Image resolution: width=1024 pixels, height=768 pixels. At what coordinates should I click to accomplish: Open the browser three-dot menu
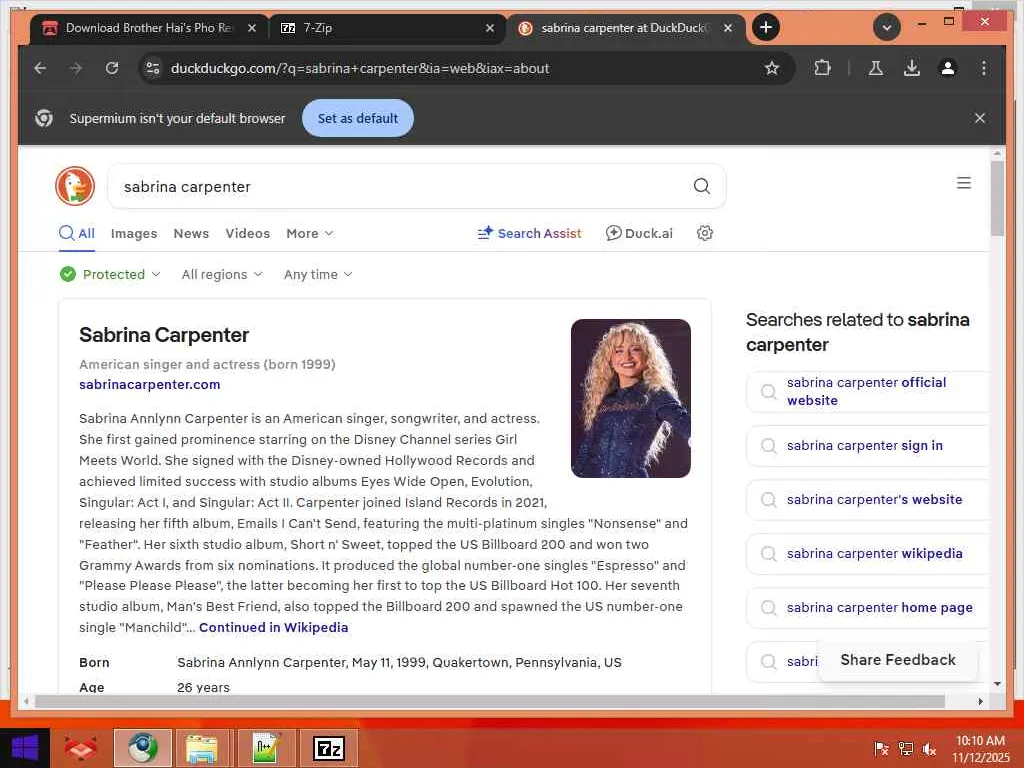coord(984,68)
